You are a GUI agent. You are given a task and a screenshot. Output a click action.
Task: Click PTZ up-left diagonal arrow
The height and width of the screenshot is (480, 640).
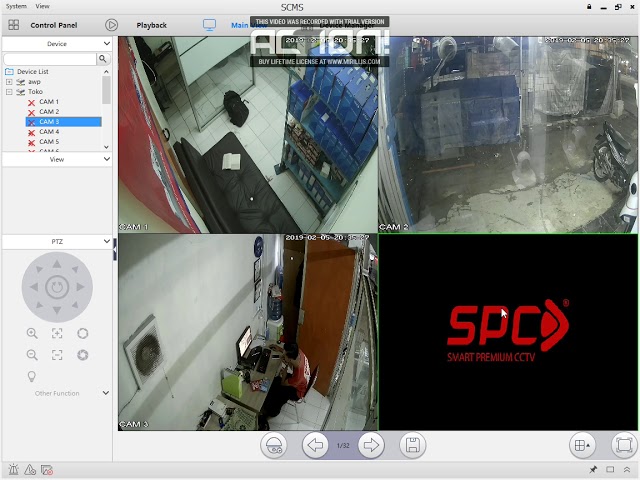tap(40, 269)
